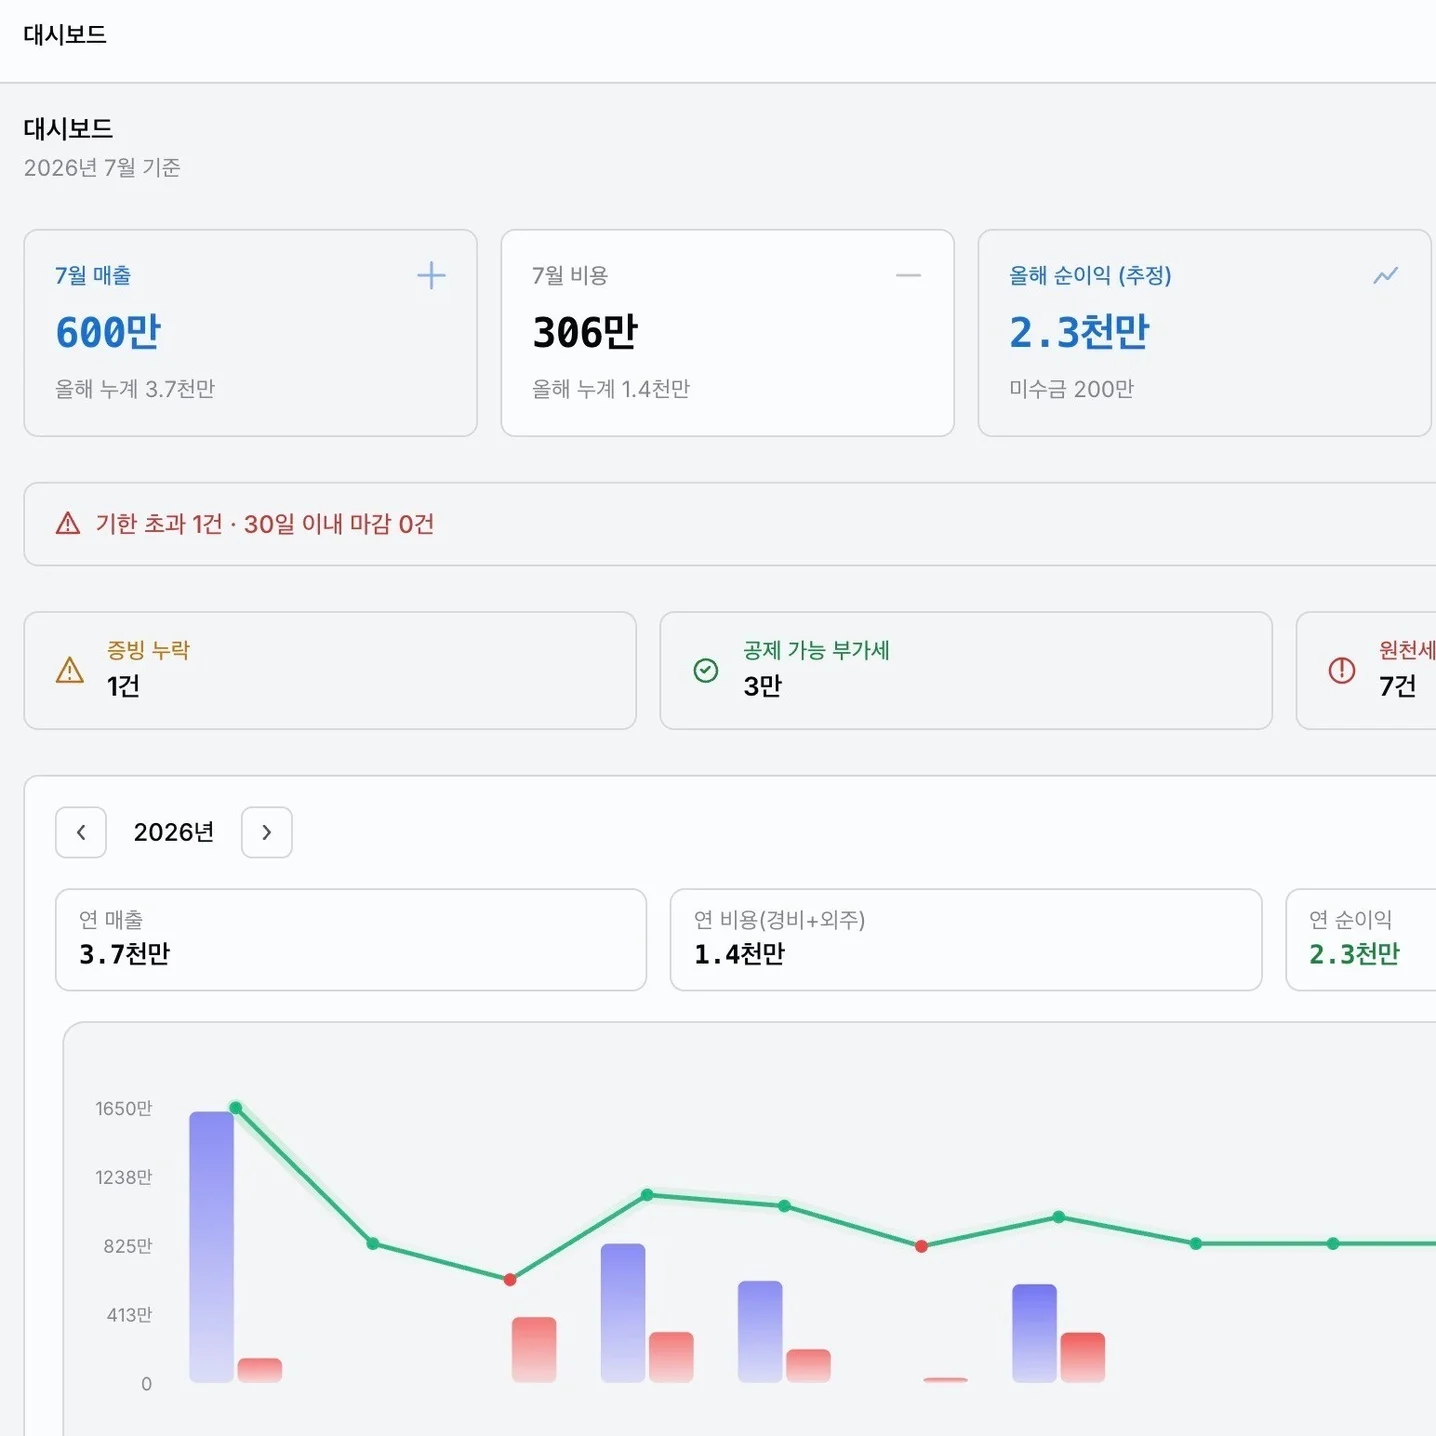Open the 증빙 누락 1건 card
The height and width of the screenshot is (1436, 1436).
[x=330, y=670]
